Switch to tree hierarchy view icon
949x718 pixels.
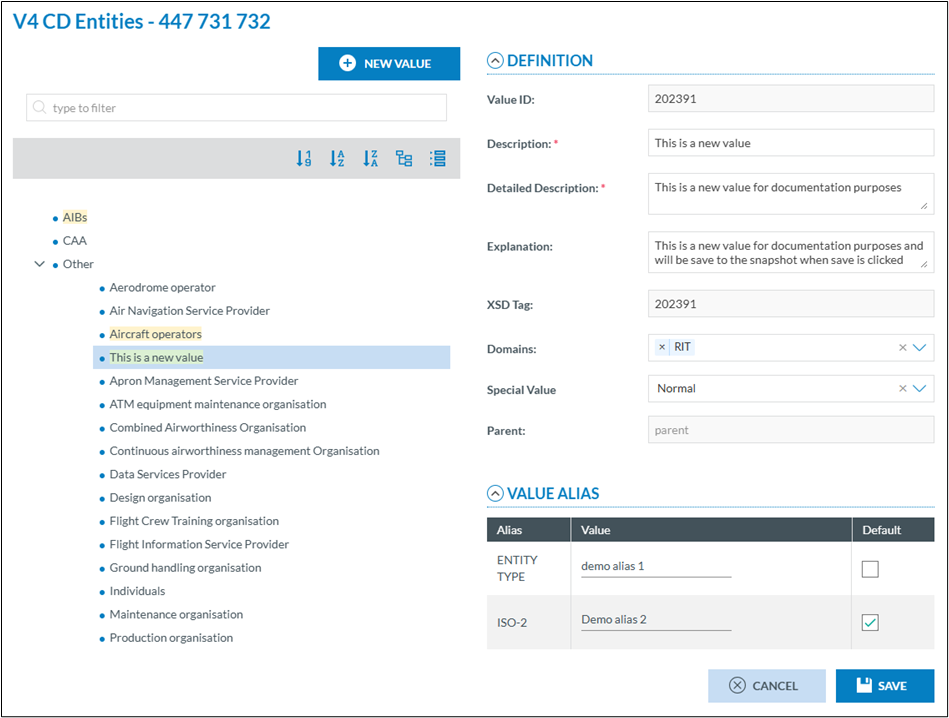(x=404, y=158)
